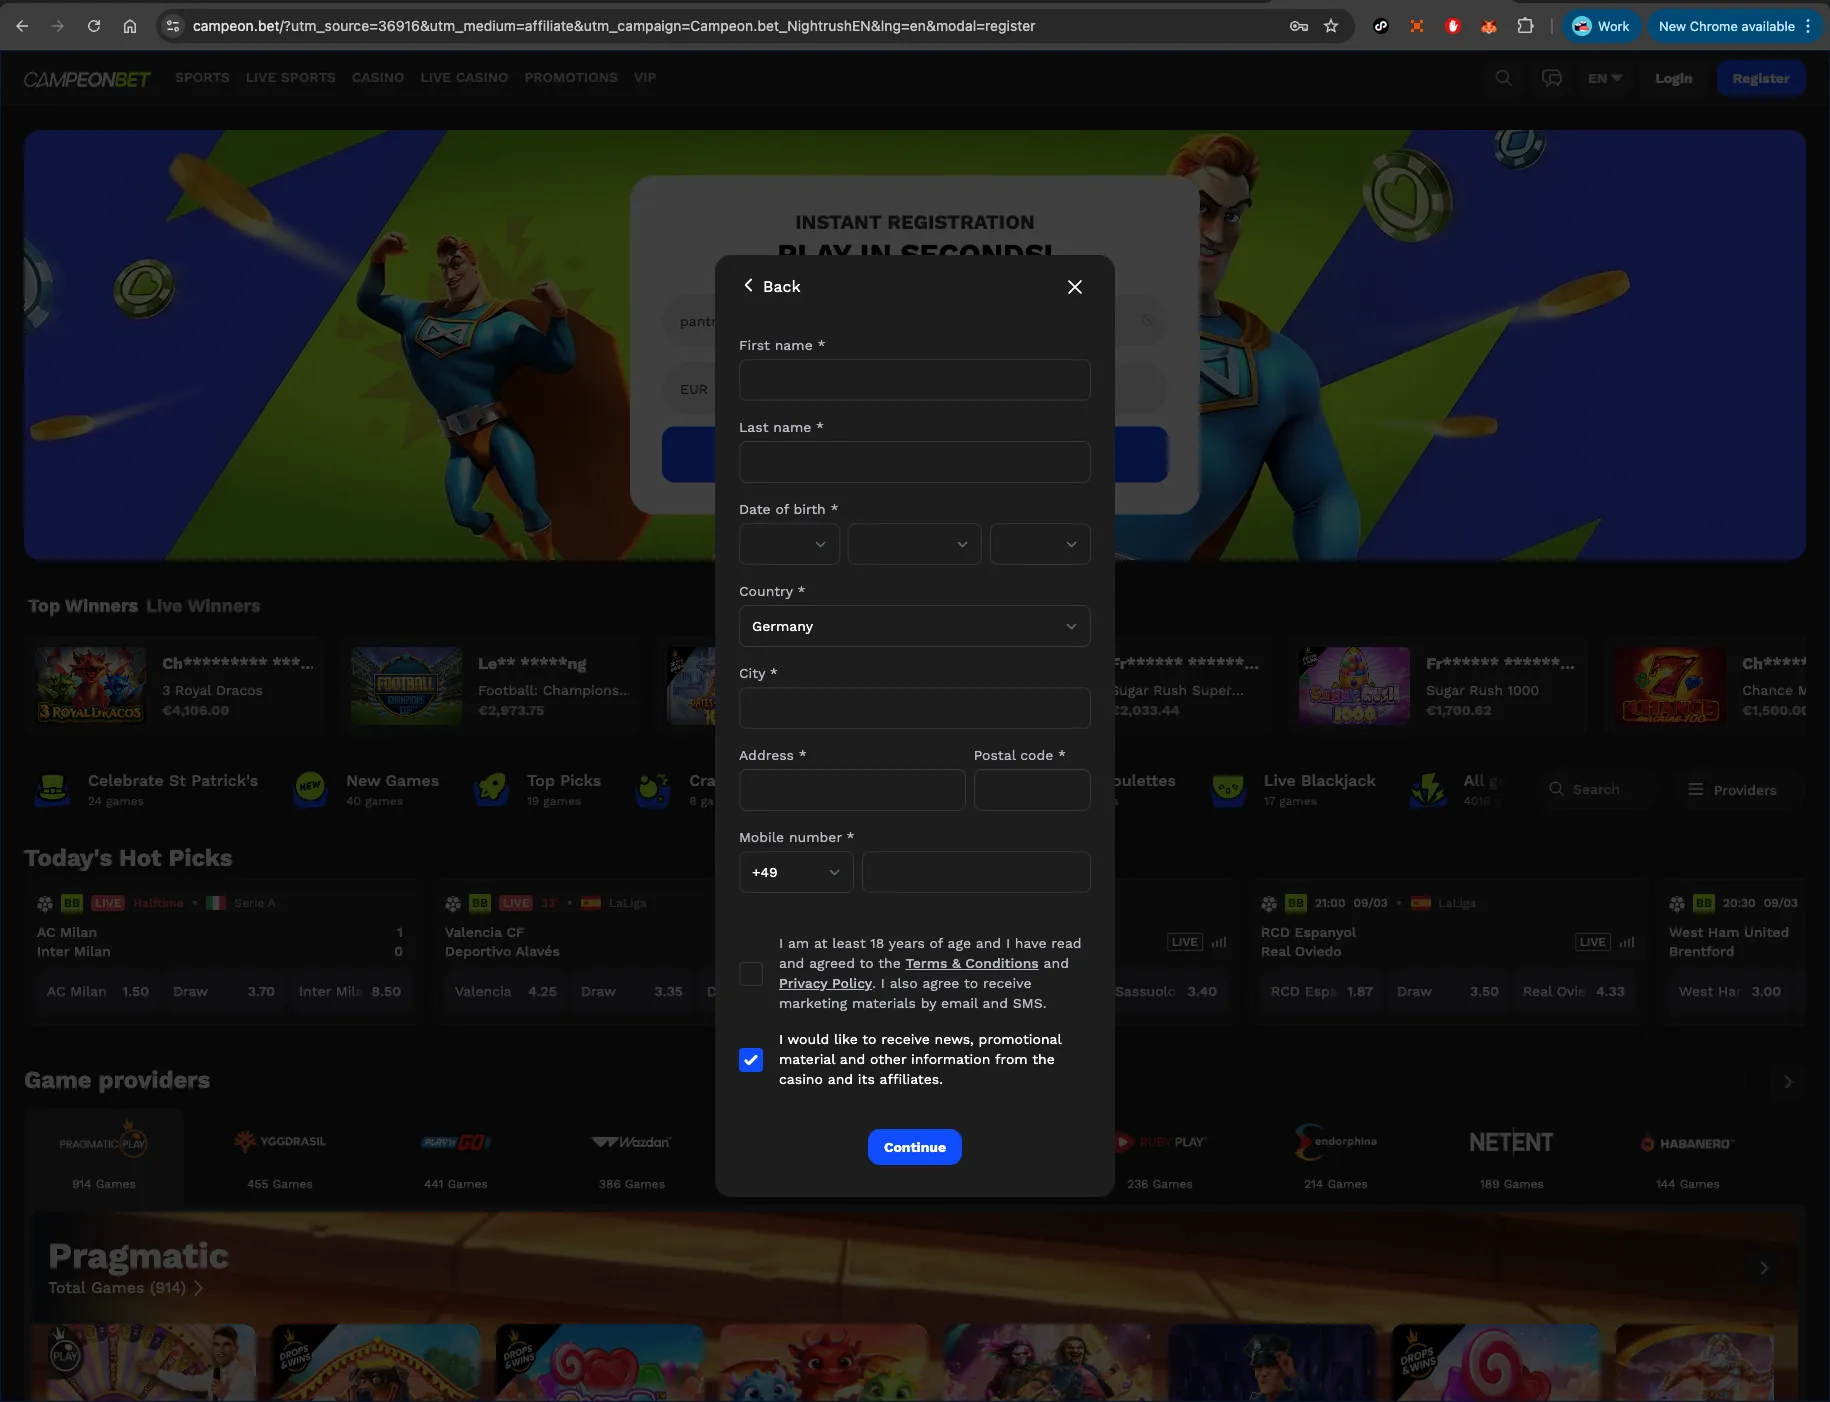The image size is (1830, 1402).
Task: Open the Chrome extensions puzzle icon
Action: [1525, 26]
